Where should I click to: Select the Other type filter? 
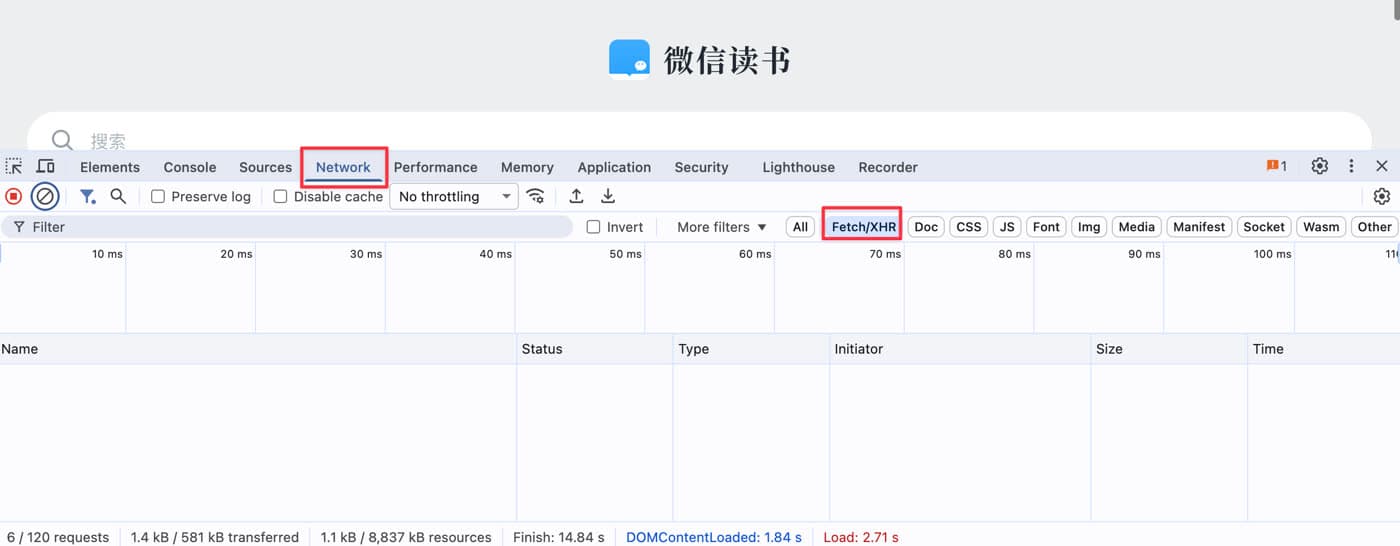pyautogui.click(x=1374, y=227)
